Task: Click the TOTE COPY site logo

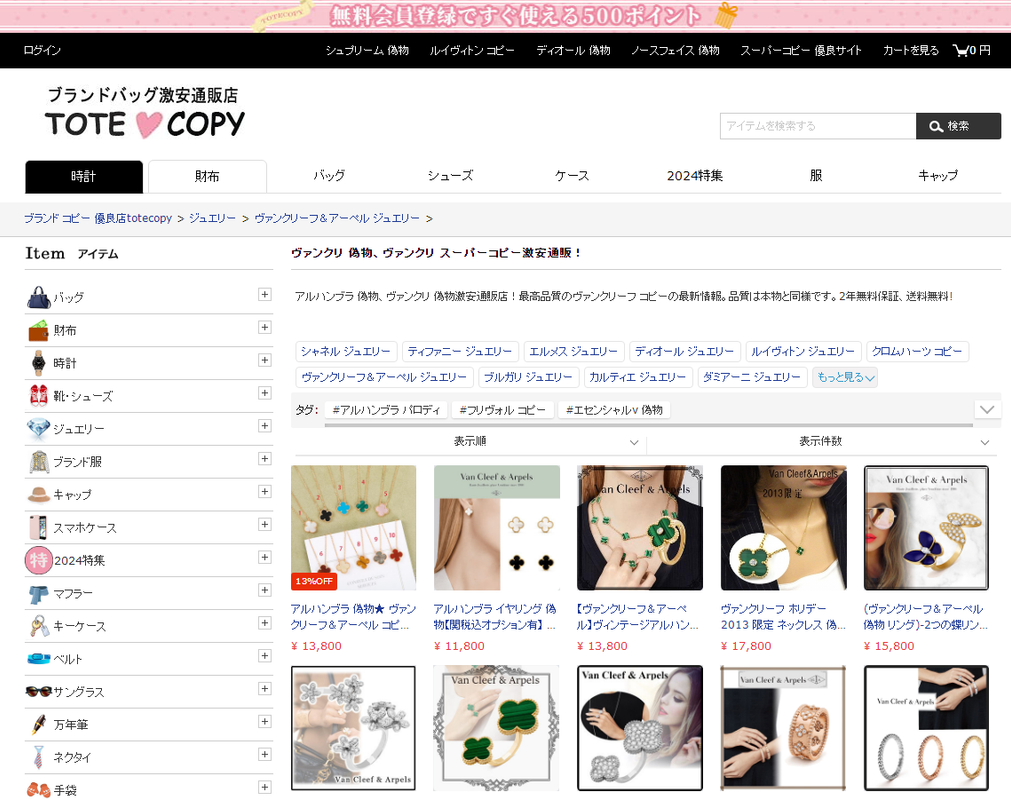Action: click(x=145, y=113)
